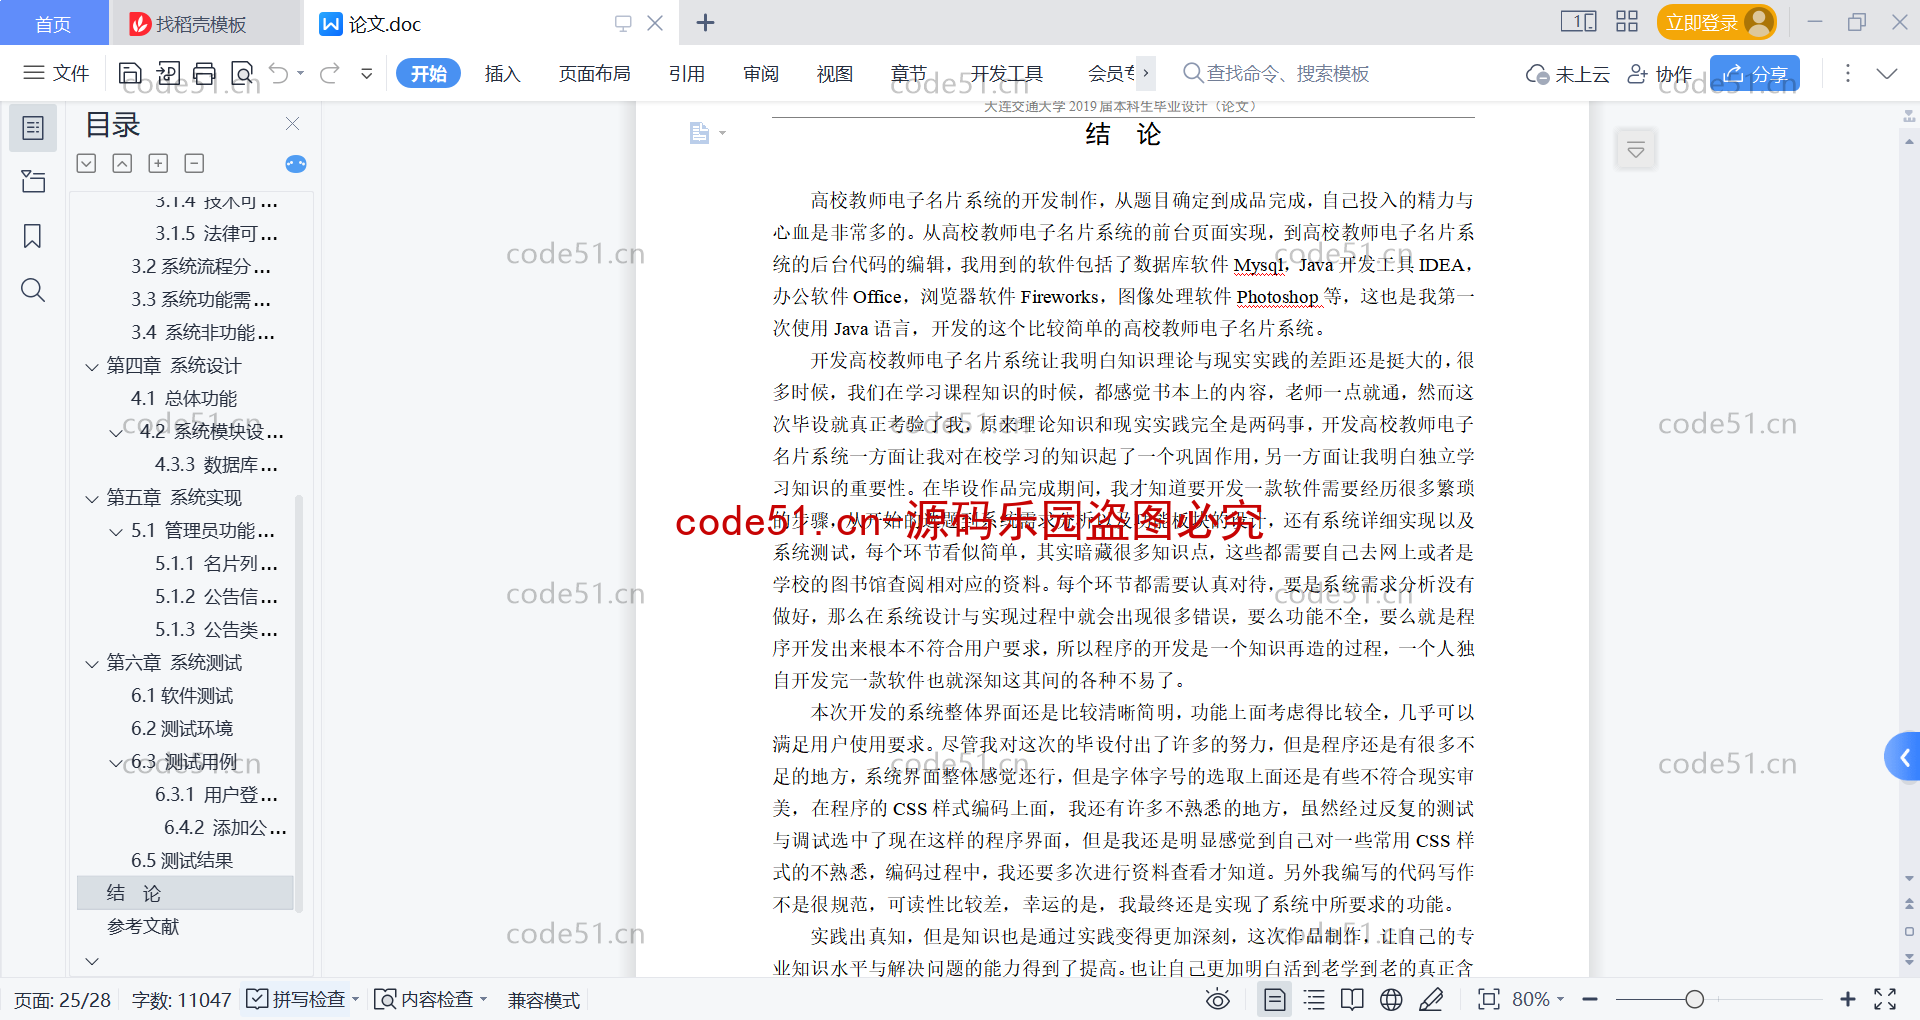This screenshot has width=1920, height=1020.
Task: Enter full screen mode icon
Action: 1885,999
